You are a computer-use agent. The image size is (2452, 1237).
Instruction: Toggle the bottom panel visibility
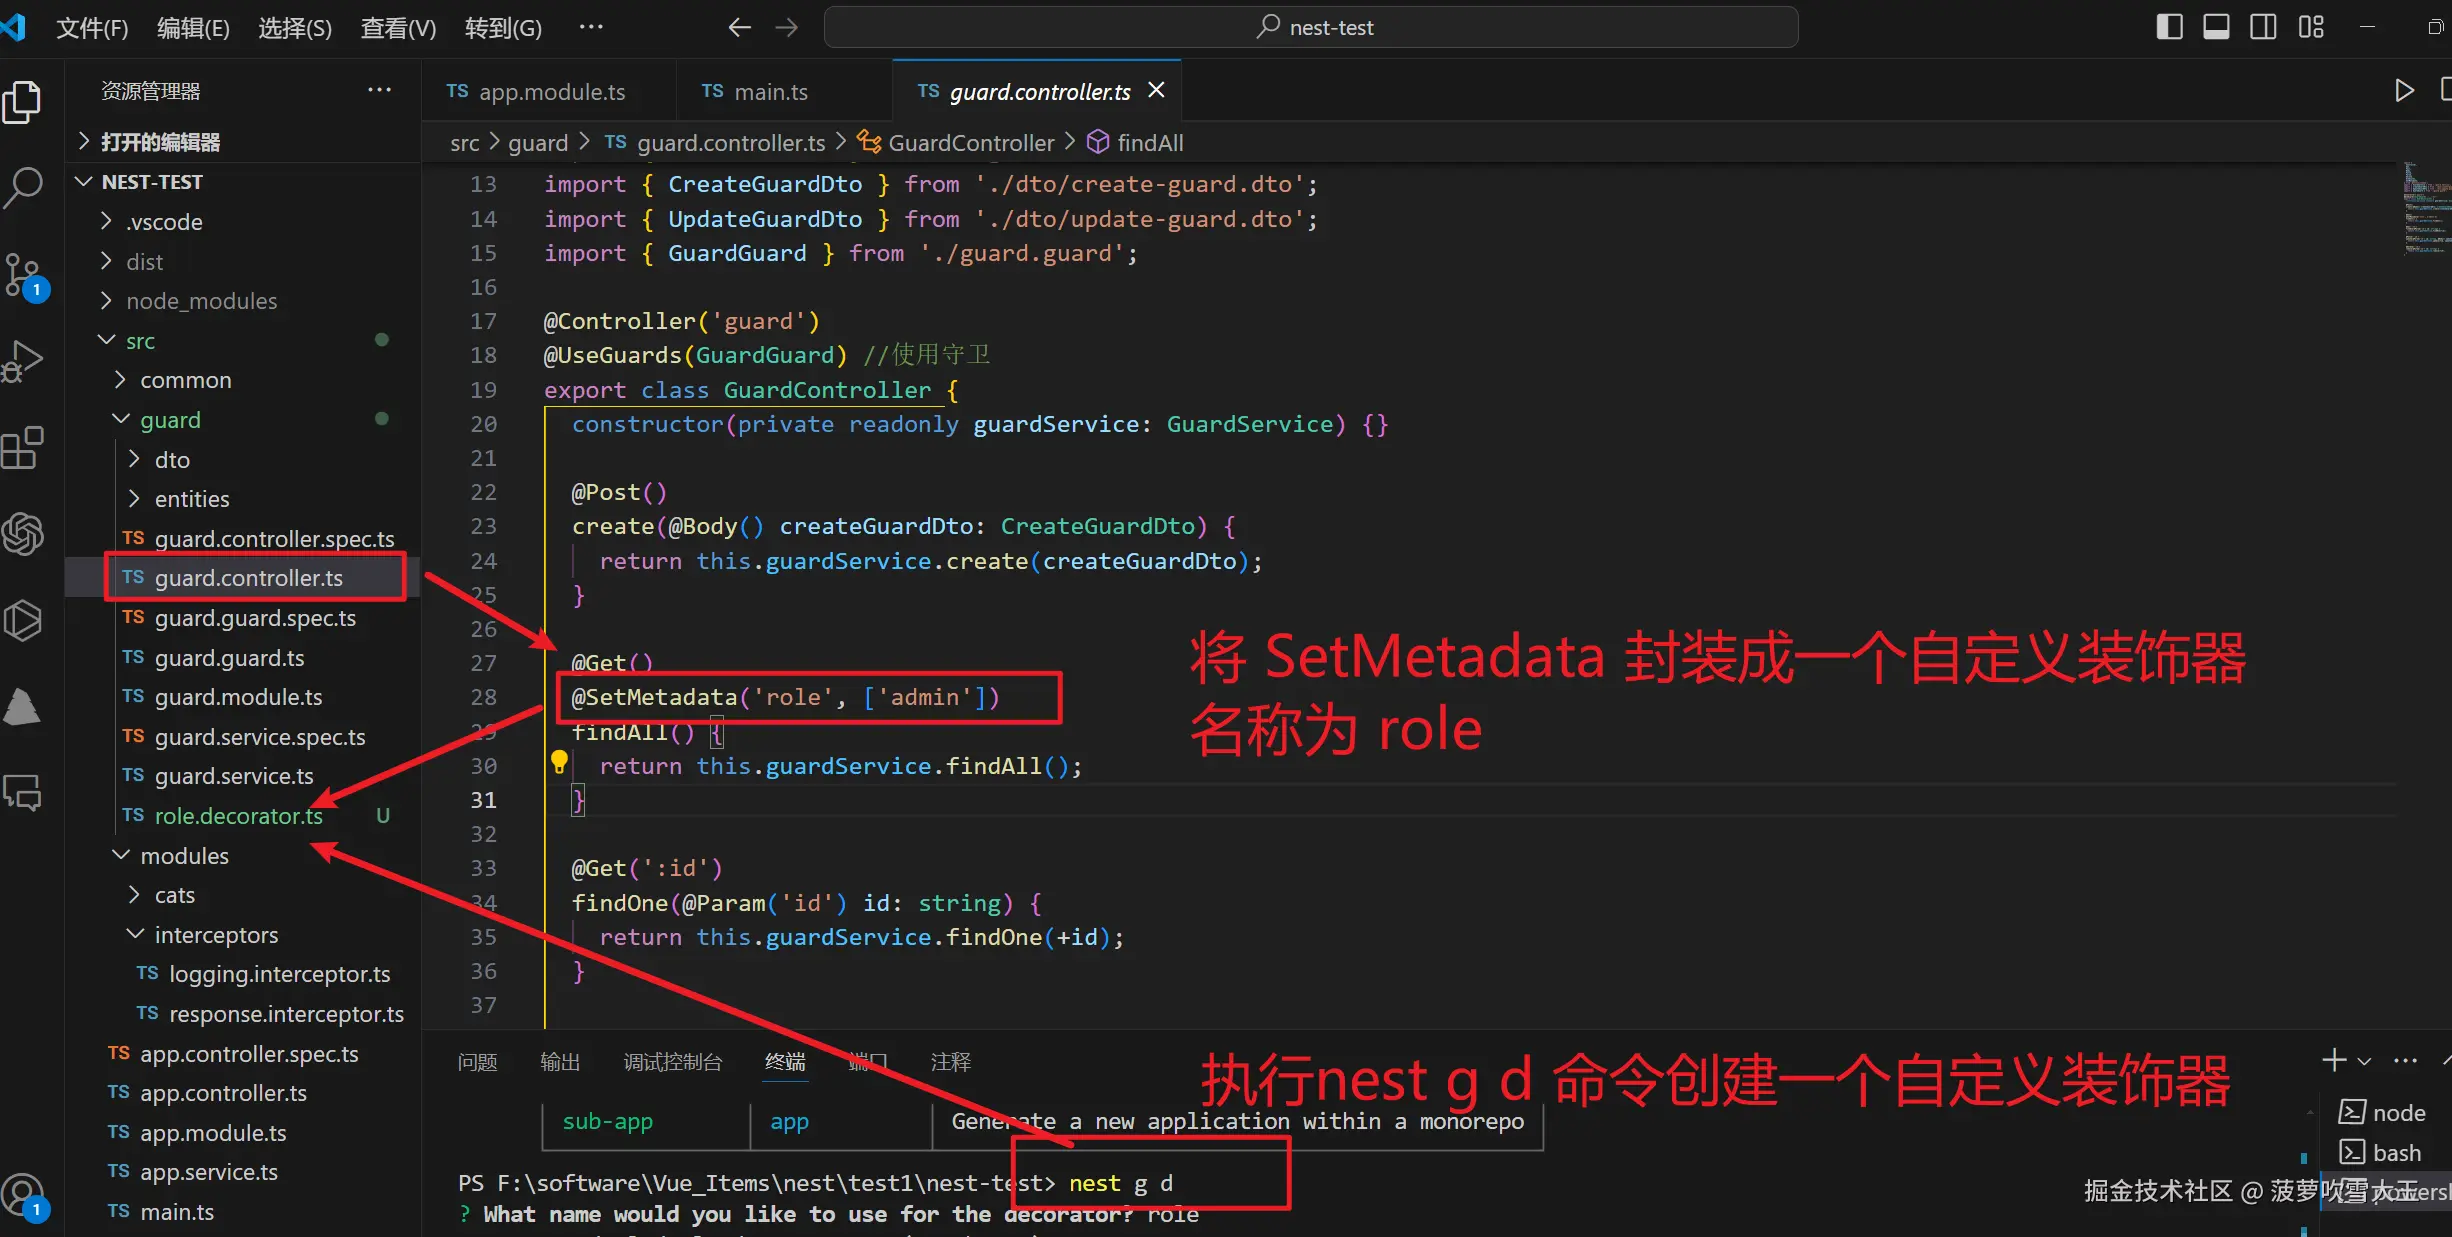coord(2216,27)
